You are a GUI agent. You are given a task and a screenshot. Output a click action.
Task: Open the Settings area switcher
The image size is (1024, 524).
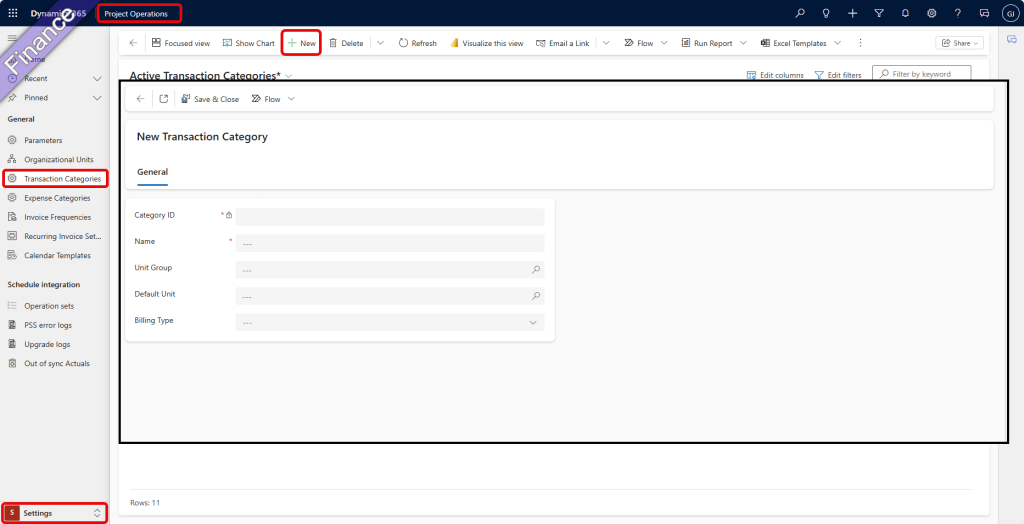pyautogui.click(x=55, y=513)
